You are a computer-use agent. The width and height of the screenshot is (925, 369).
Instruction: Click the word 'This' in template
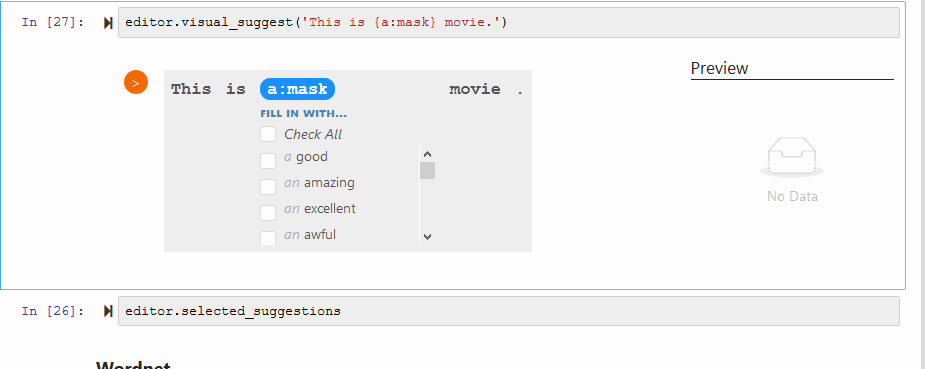coord(191,89)
